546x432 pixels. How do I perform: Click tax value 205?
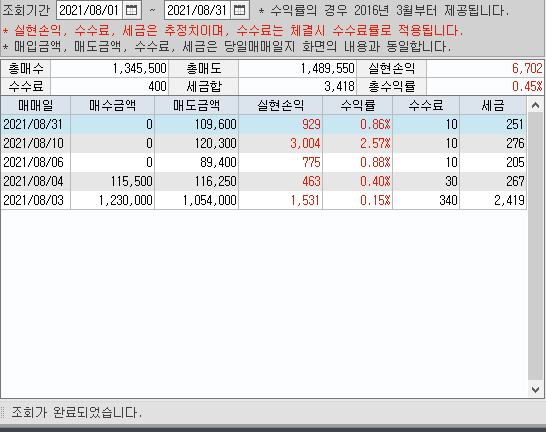(515, 162)
